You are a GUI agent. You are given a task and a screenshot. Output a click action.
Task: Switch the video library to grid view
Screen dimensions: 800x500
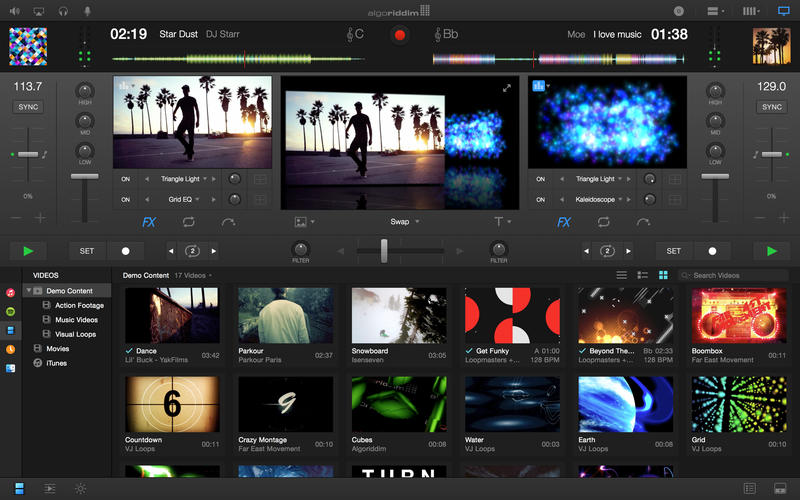pos(663,275)
